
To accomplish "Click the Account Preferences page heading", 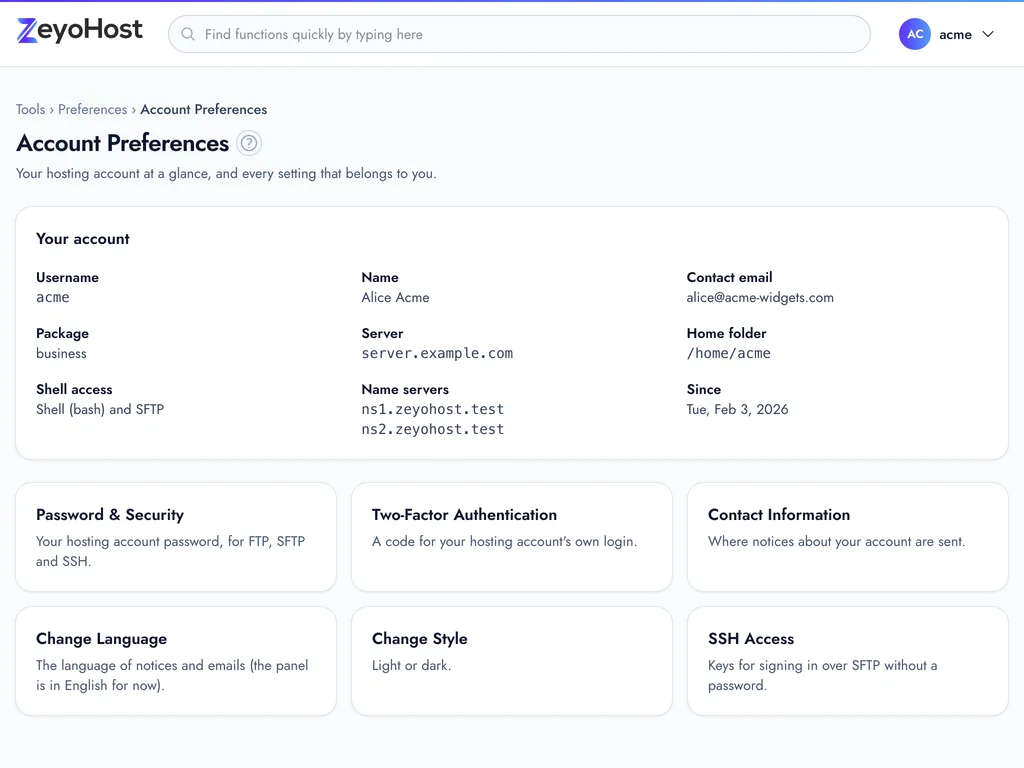I will tap(123, 143).
